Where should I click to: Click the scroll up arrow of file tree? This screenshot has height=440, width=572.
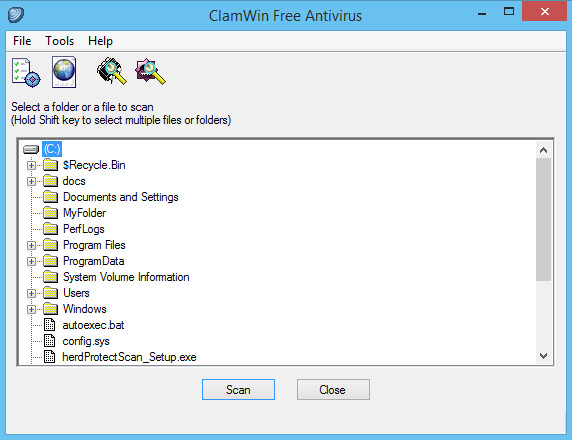(x=544, y=150)
